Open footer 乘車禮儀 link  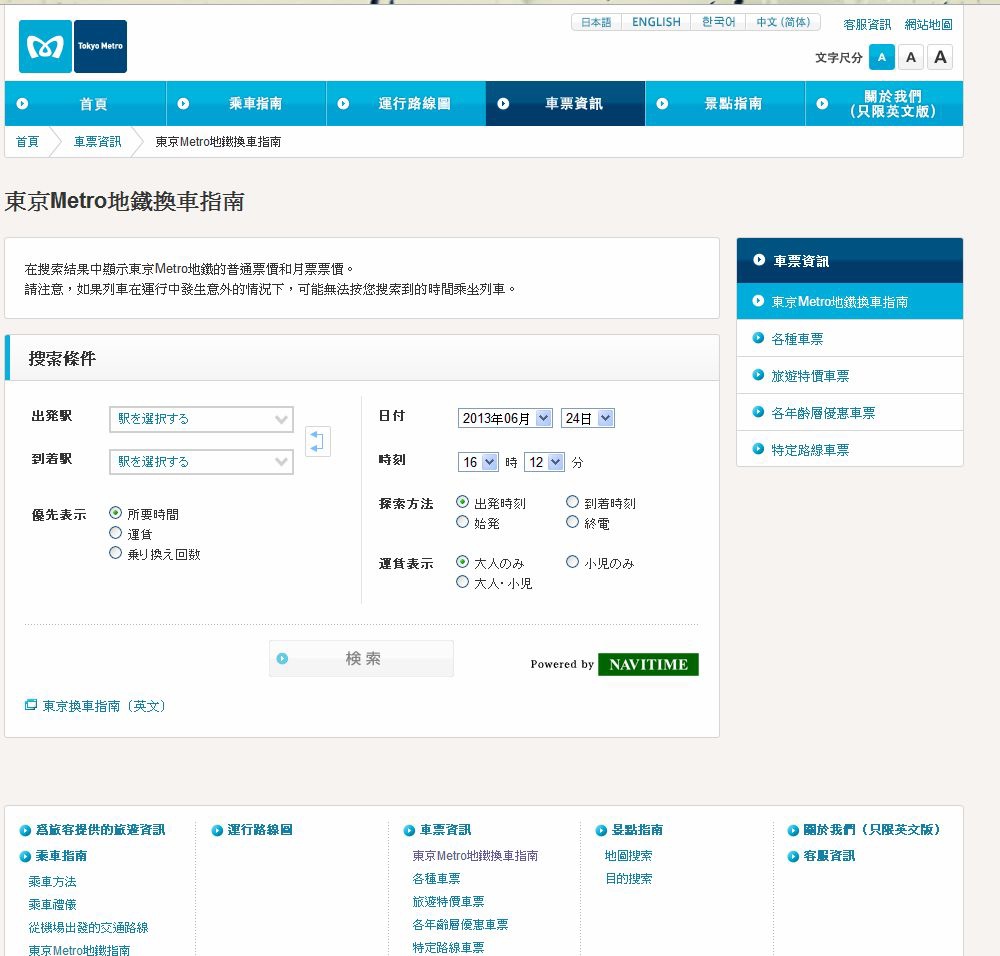pyautogui.click(x=52, y=904)
